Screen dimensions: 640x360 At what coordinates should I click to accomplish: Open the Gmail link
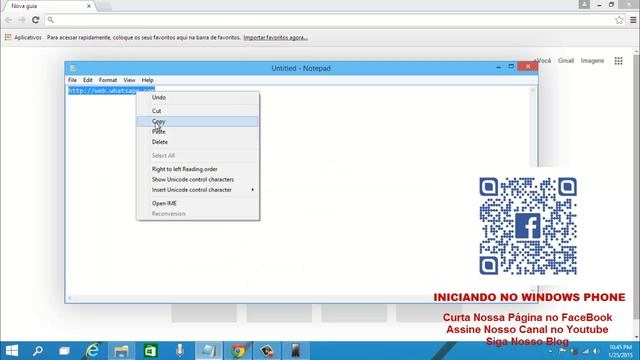click(566, 60)
